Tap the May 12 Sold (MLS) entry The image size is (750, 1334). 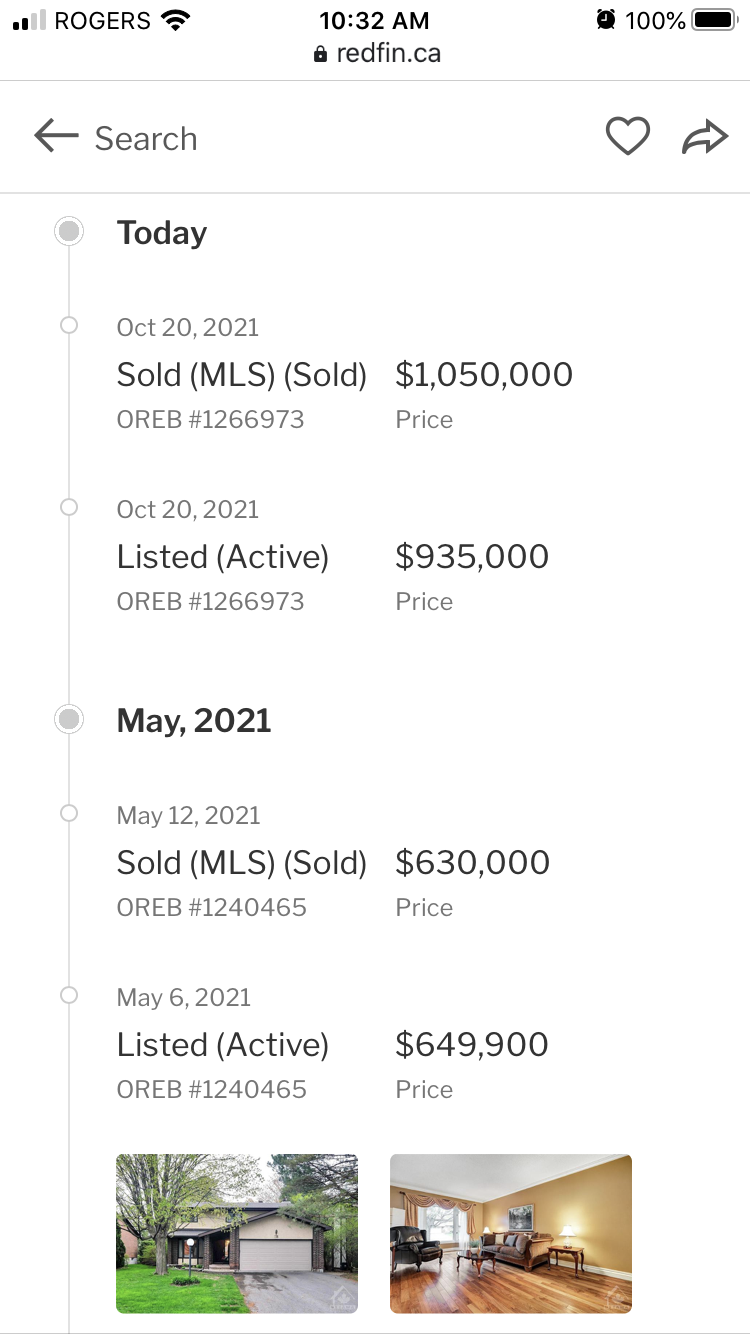[x=241, y=863]
